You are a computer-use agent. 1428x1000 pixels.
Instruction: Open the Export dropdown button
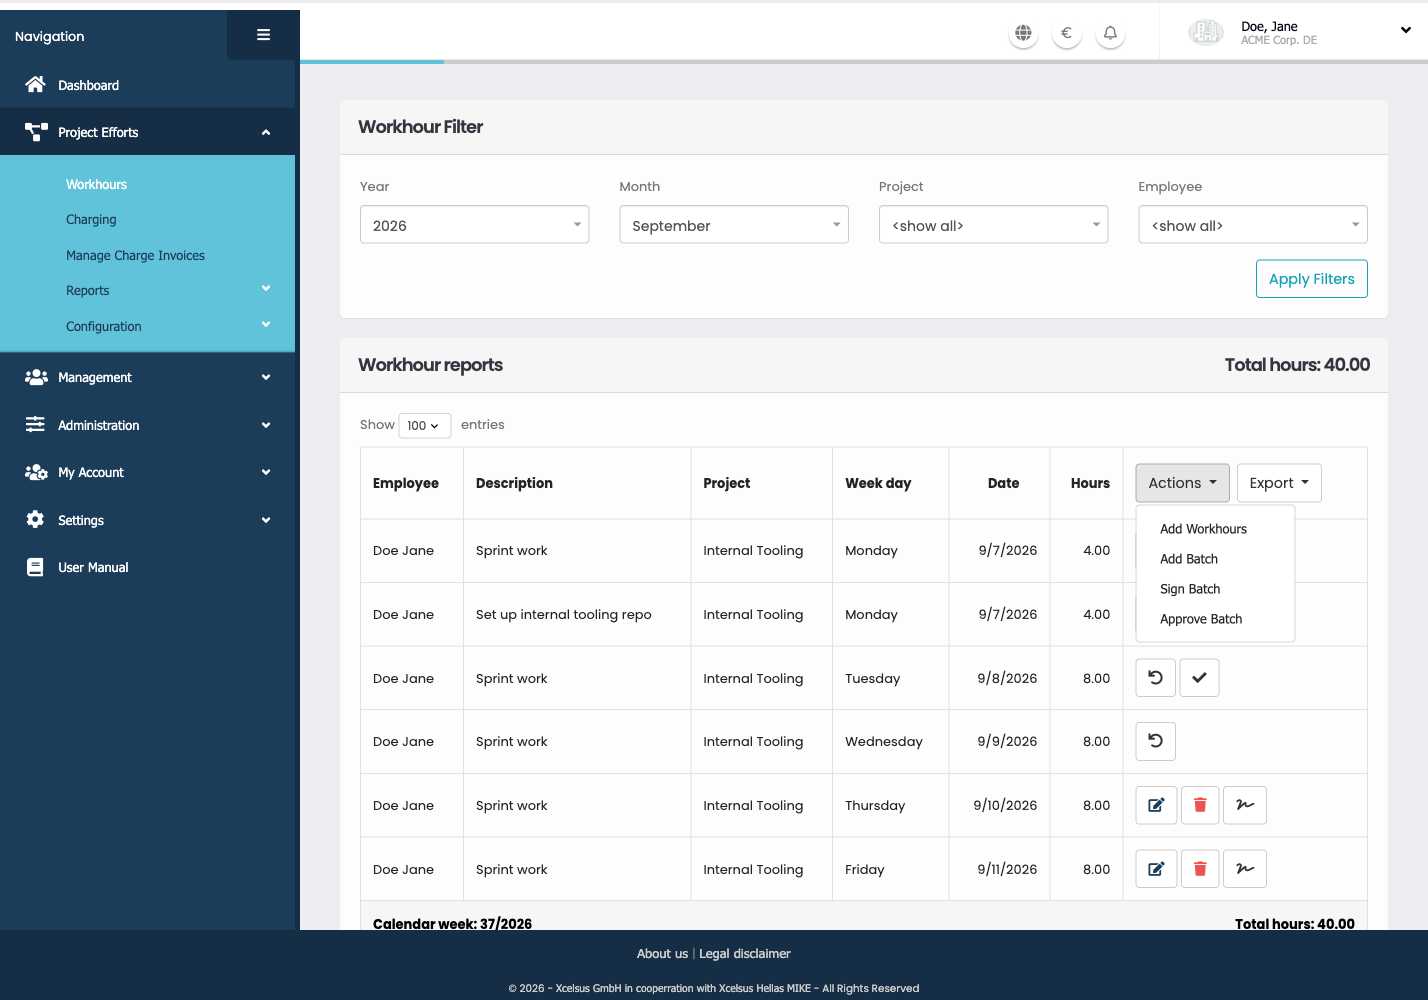click(1279, 483)
